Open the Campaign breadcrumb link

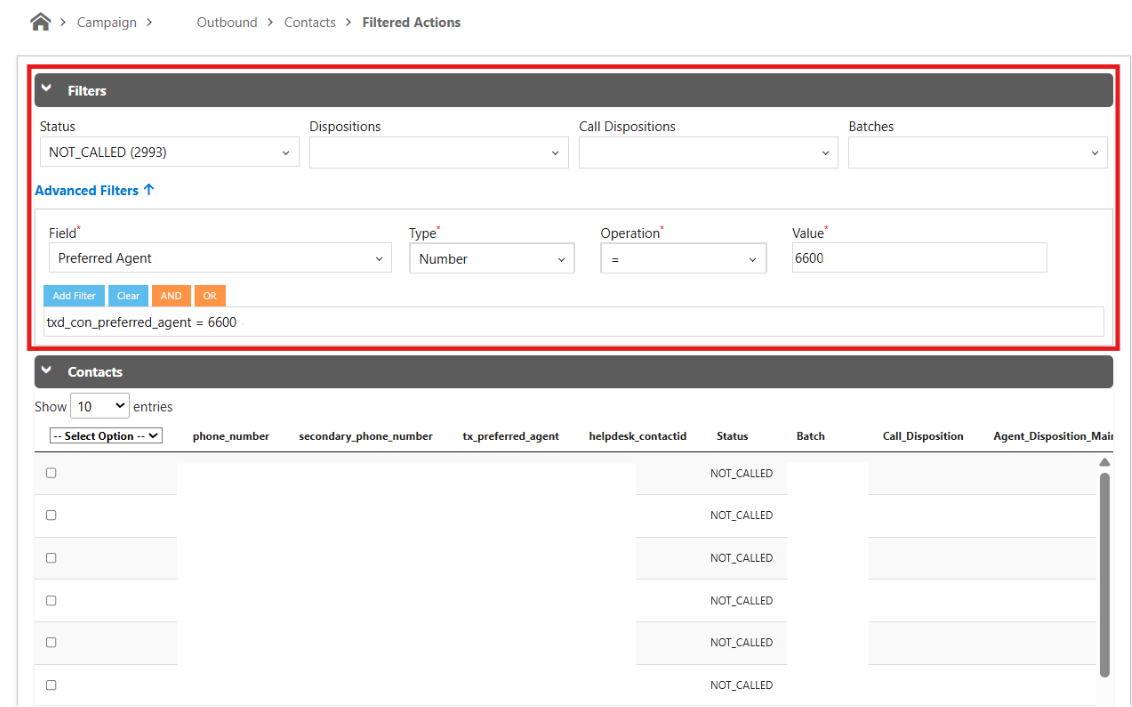tap(106, 22)
